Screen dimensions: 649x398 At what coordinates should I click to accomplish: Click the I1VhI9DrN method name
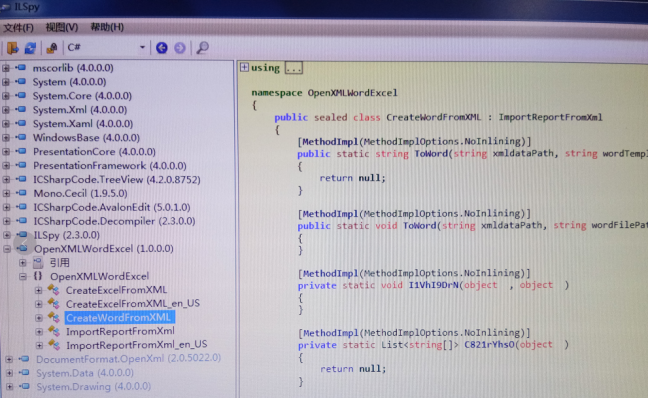[x=433, y=285]
